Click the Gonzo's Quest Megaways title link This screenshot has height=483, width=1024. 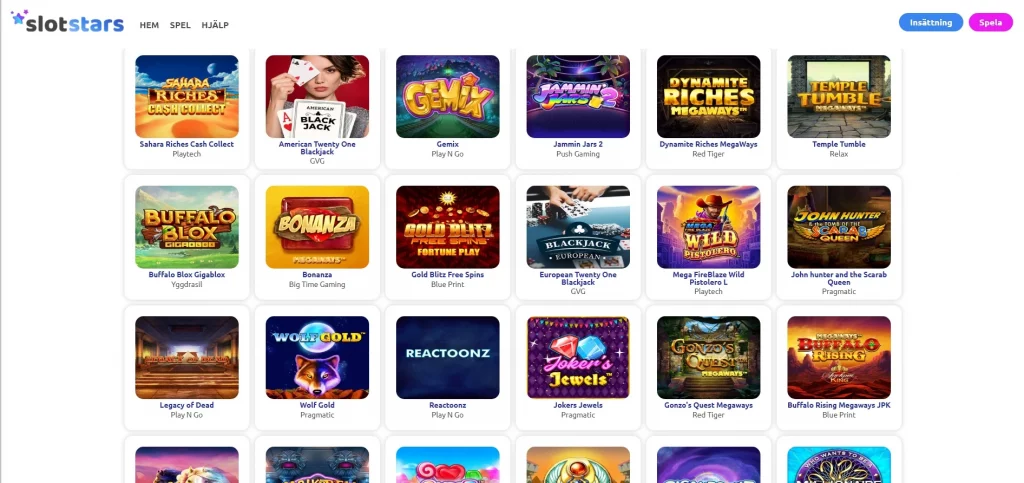pos(709,405)
